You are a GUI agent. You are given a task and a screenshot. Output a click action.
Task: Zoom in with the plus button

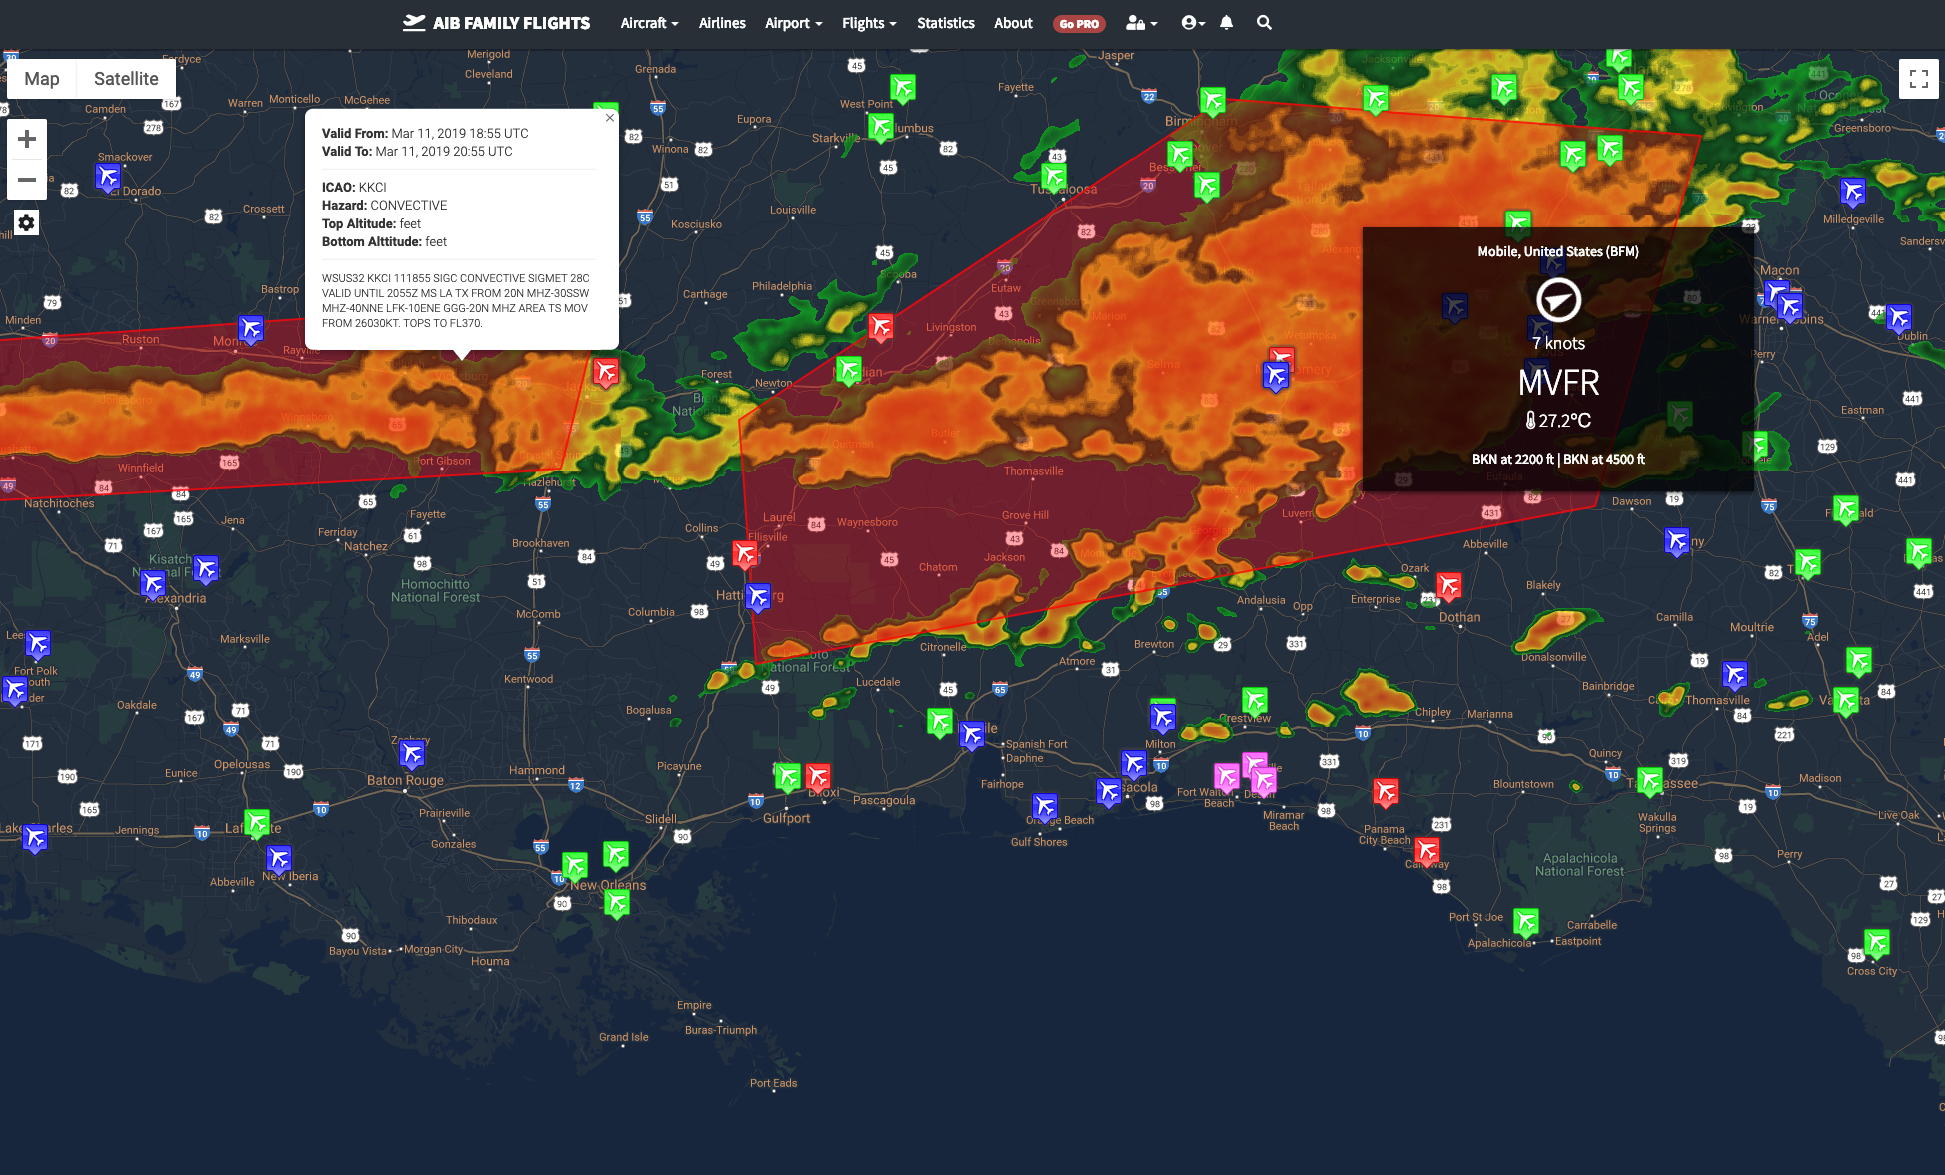pyautogui.click(x=27, y=139)
